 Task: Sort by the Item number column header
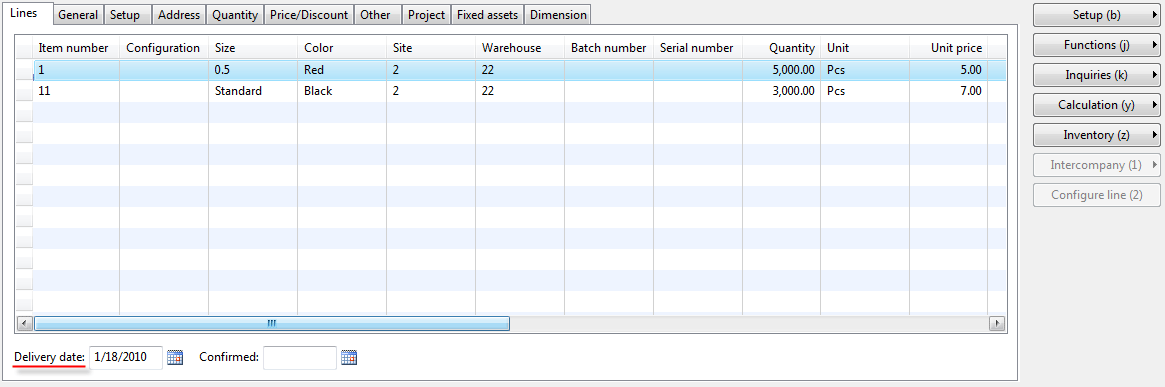77,48
